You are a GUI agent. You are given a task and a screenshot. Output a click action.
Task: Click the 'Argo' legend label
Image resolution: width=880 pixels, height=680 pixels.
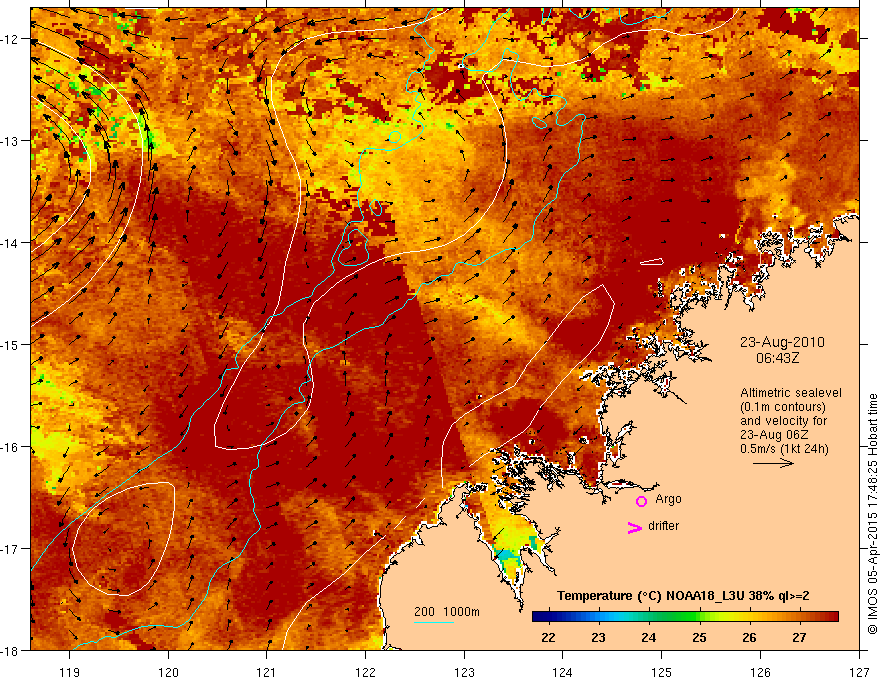point(668,499)
